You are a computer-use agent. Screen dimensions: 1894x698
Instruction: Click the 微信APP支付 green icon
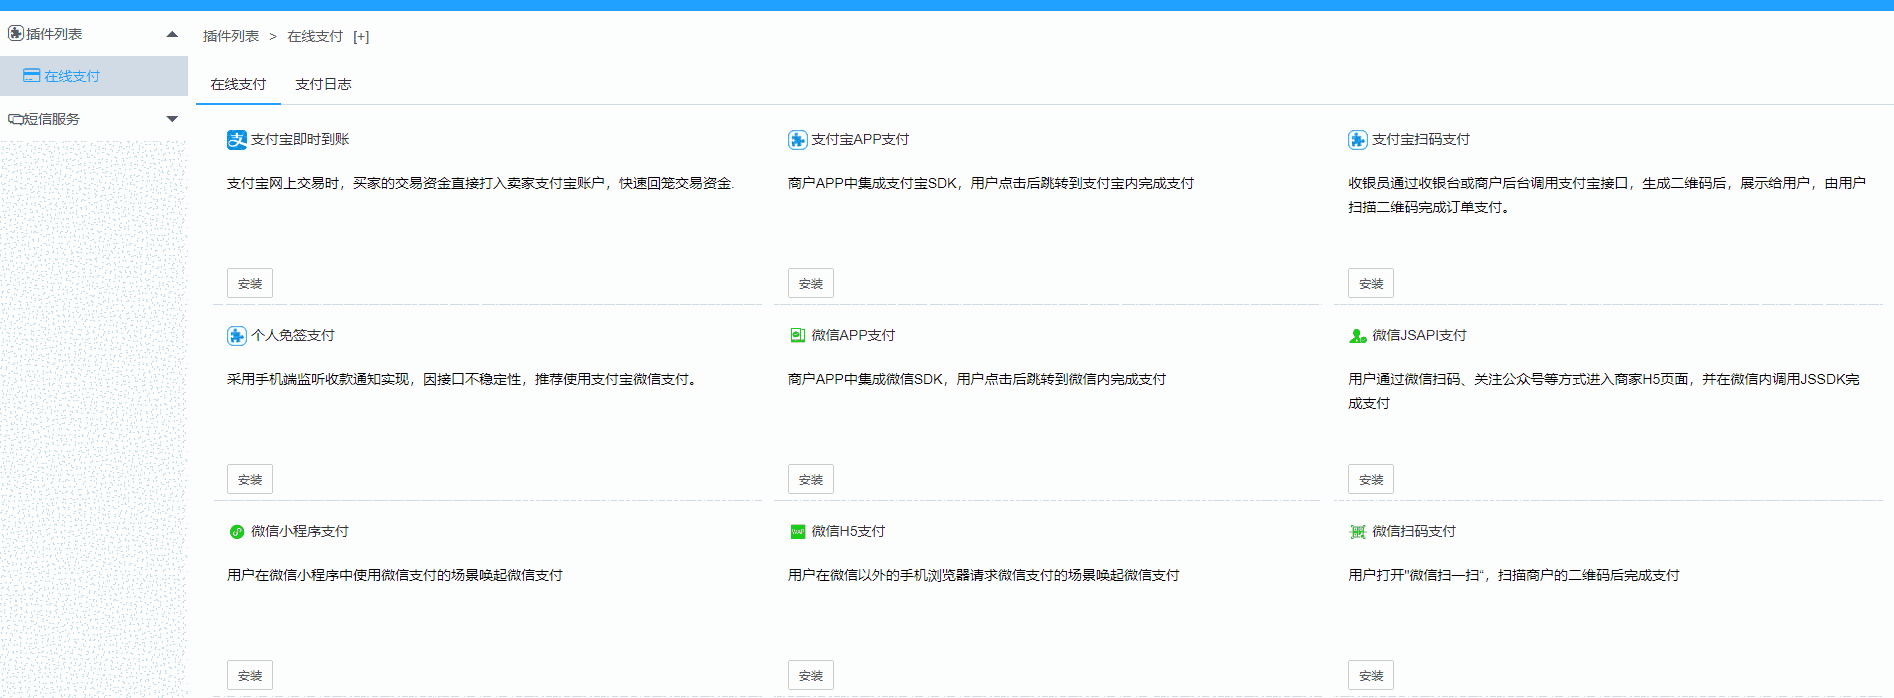[797, 336]
